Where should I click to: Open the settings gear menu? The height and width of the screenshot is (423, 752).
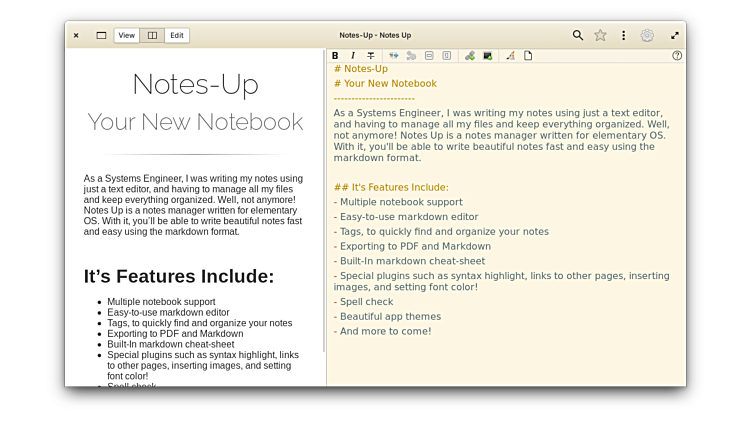tap(647, 35)
